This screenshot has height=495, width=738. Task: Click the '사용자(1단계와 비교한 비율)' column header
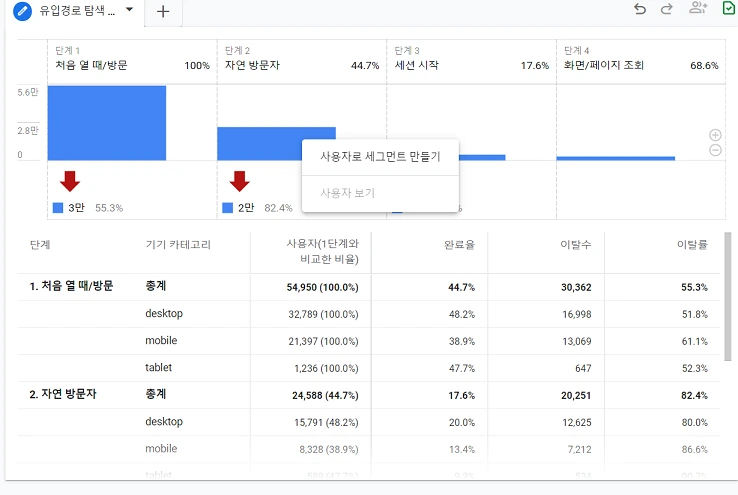click(x=323, y=251)
